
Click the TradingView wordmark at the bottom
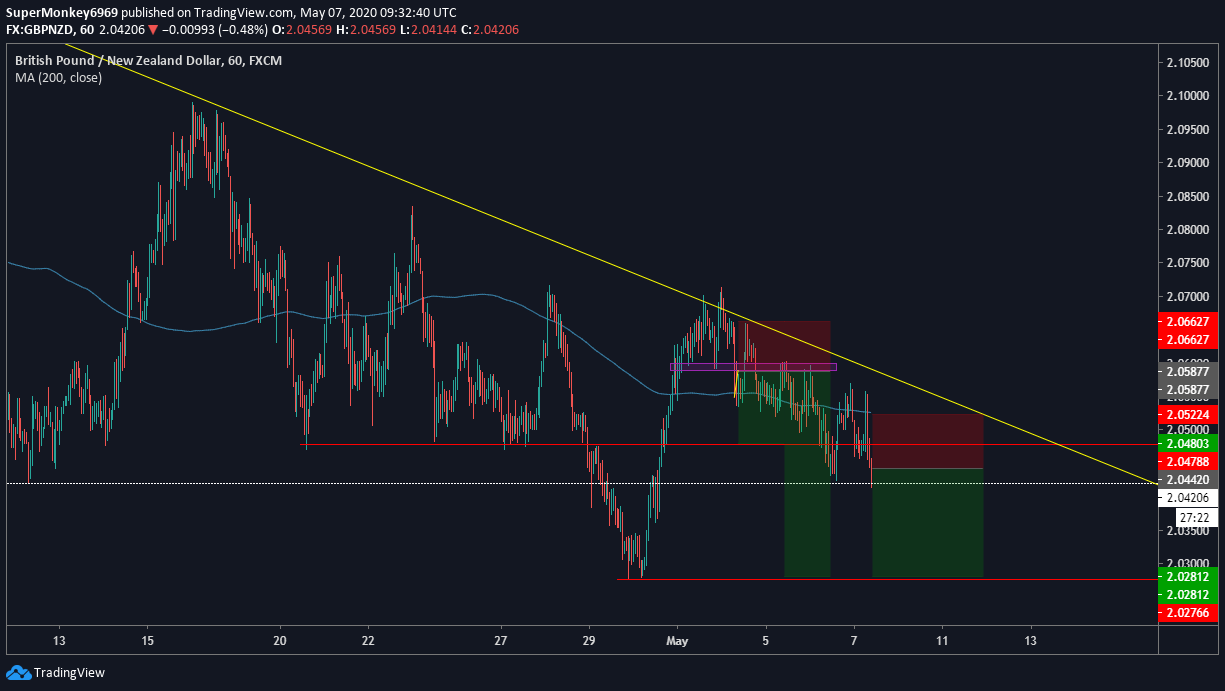(69, 673)
